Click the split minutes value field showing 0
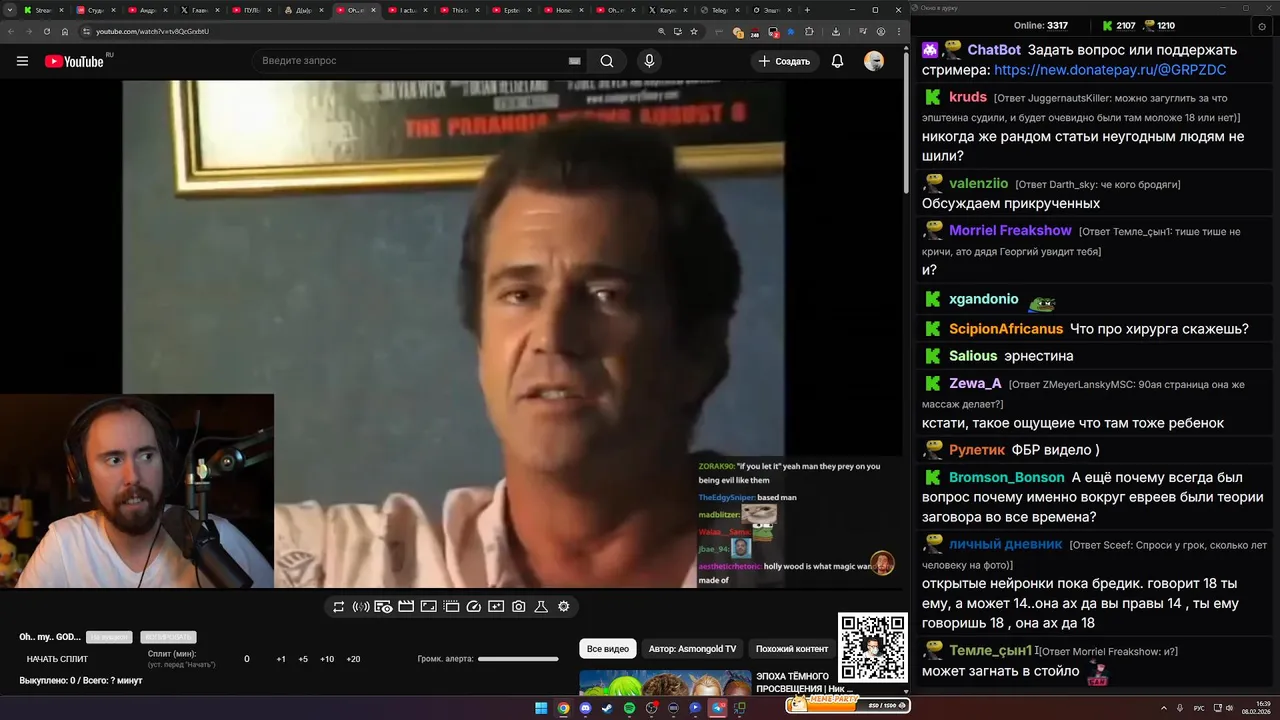Image resolution: width=1280 pixels, height=720 pixels. click(x=247, y=659)
